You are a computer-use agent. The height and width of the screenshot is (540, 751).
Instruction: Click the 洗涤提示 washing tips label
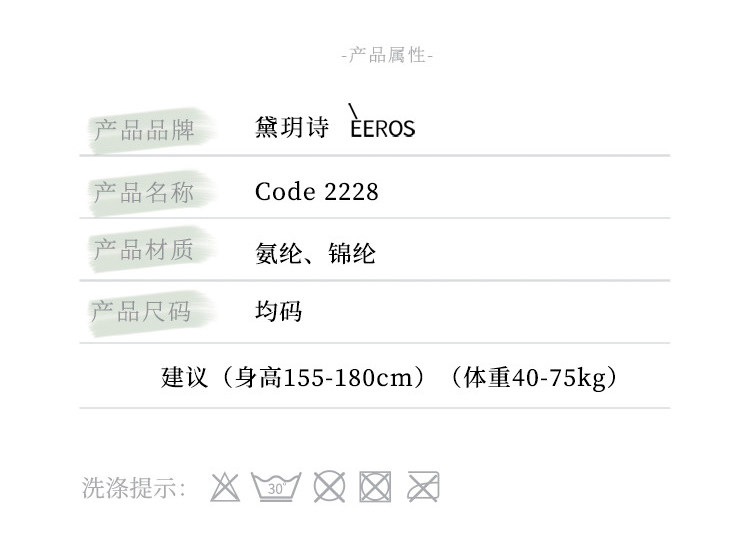click(x=134, y=489)
